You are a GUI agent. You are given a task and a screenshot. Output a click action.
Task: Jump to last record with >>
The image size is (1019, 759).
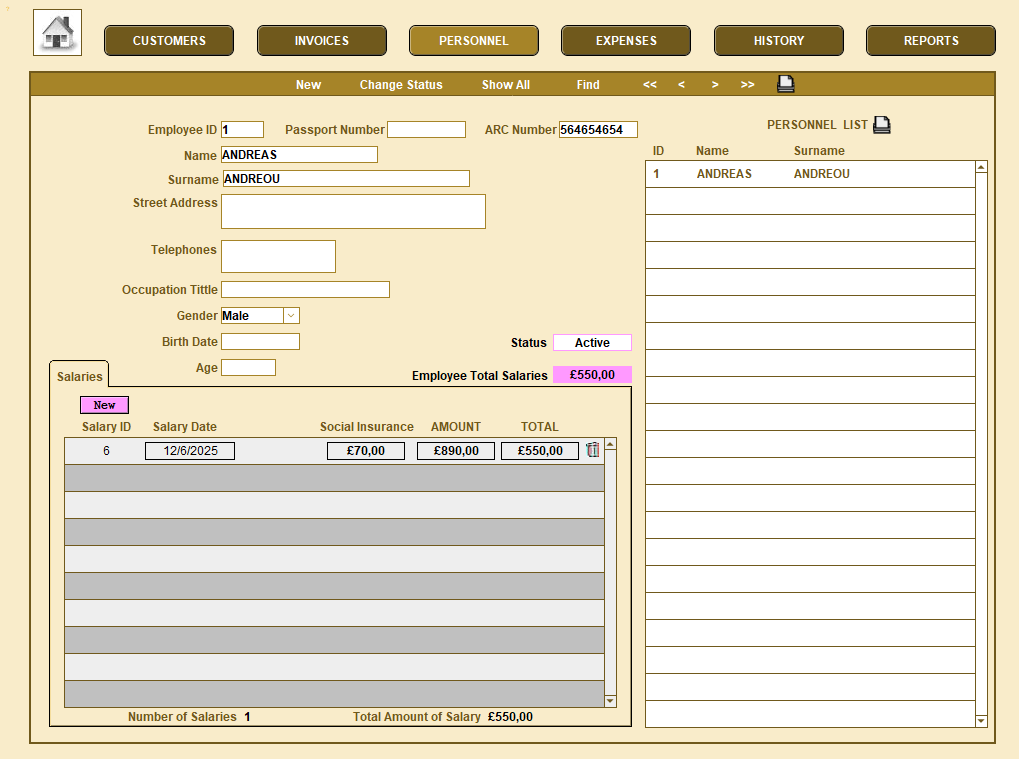click(747, 84)
